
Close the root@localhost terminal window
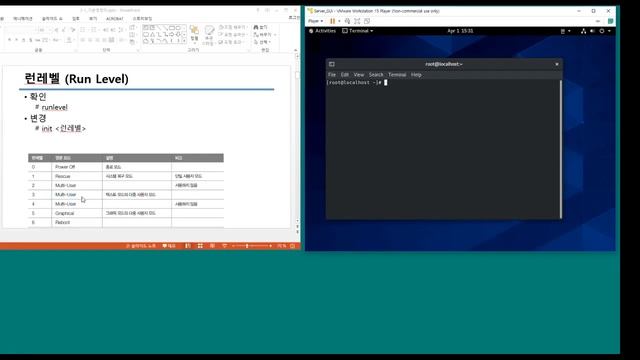click(x=557, y=64)
